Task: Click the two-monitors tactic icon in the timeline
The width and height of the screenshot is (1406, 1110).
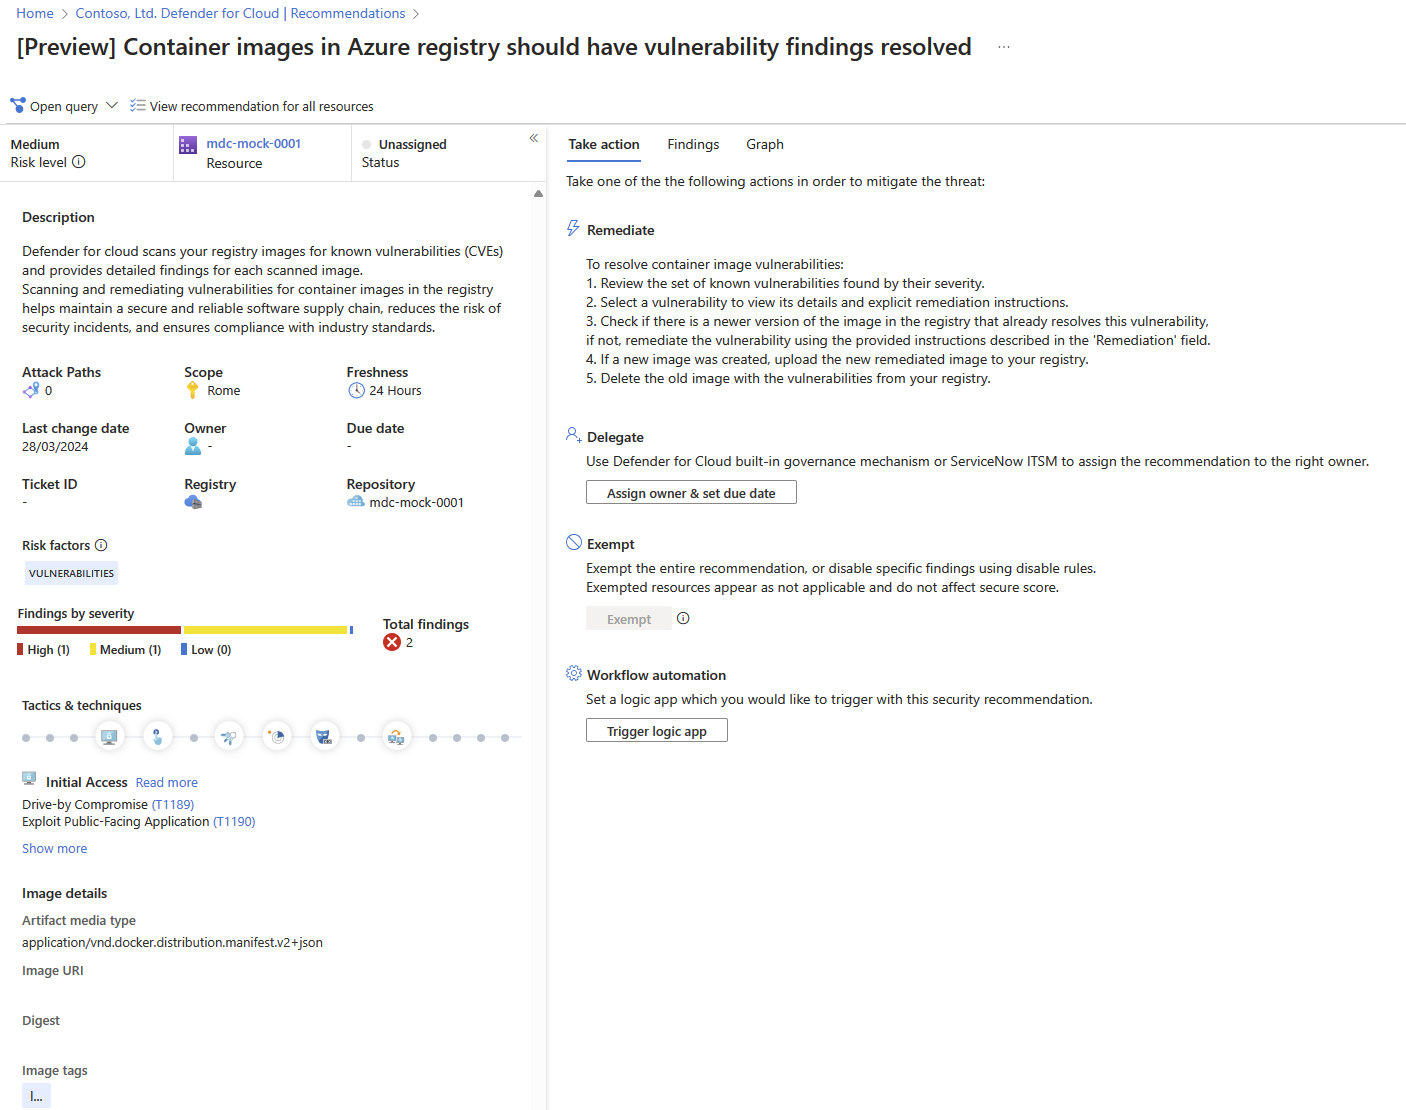Action: point(397,737)
